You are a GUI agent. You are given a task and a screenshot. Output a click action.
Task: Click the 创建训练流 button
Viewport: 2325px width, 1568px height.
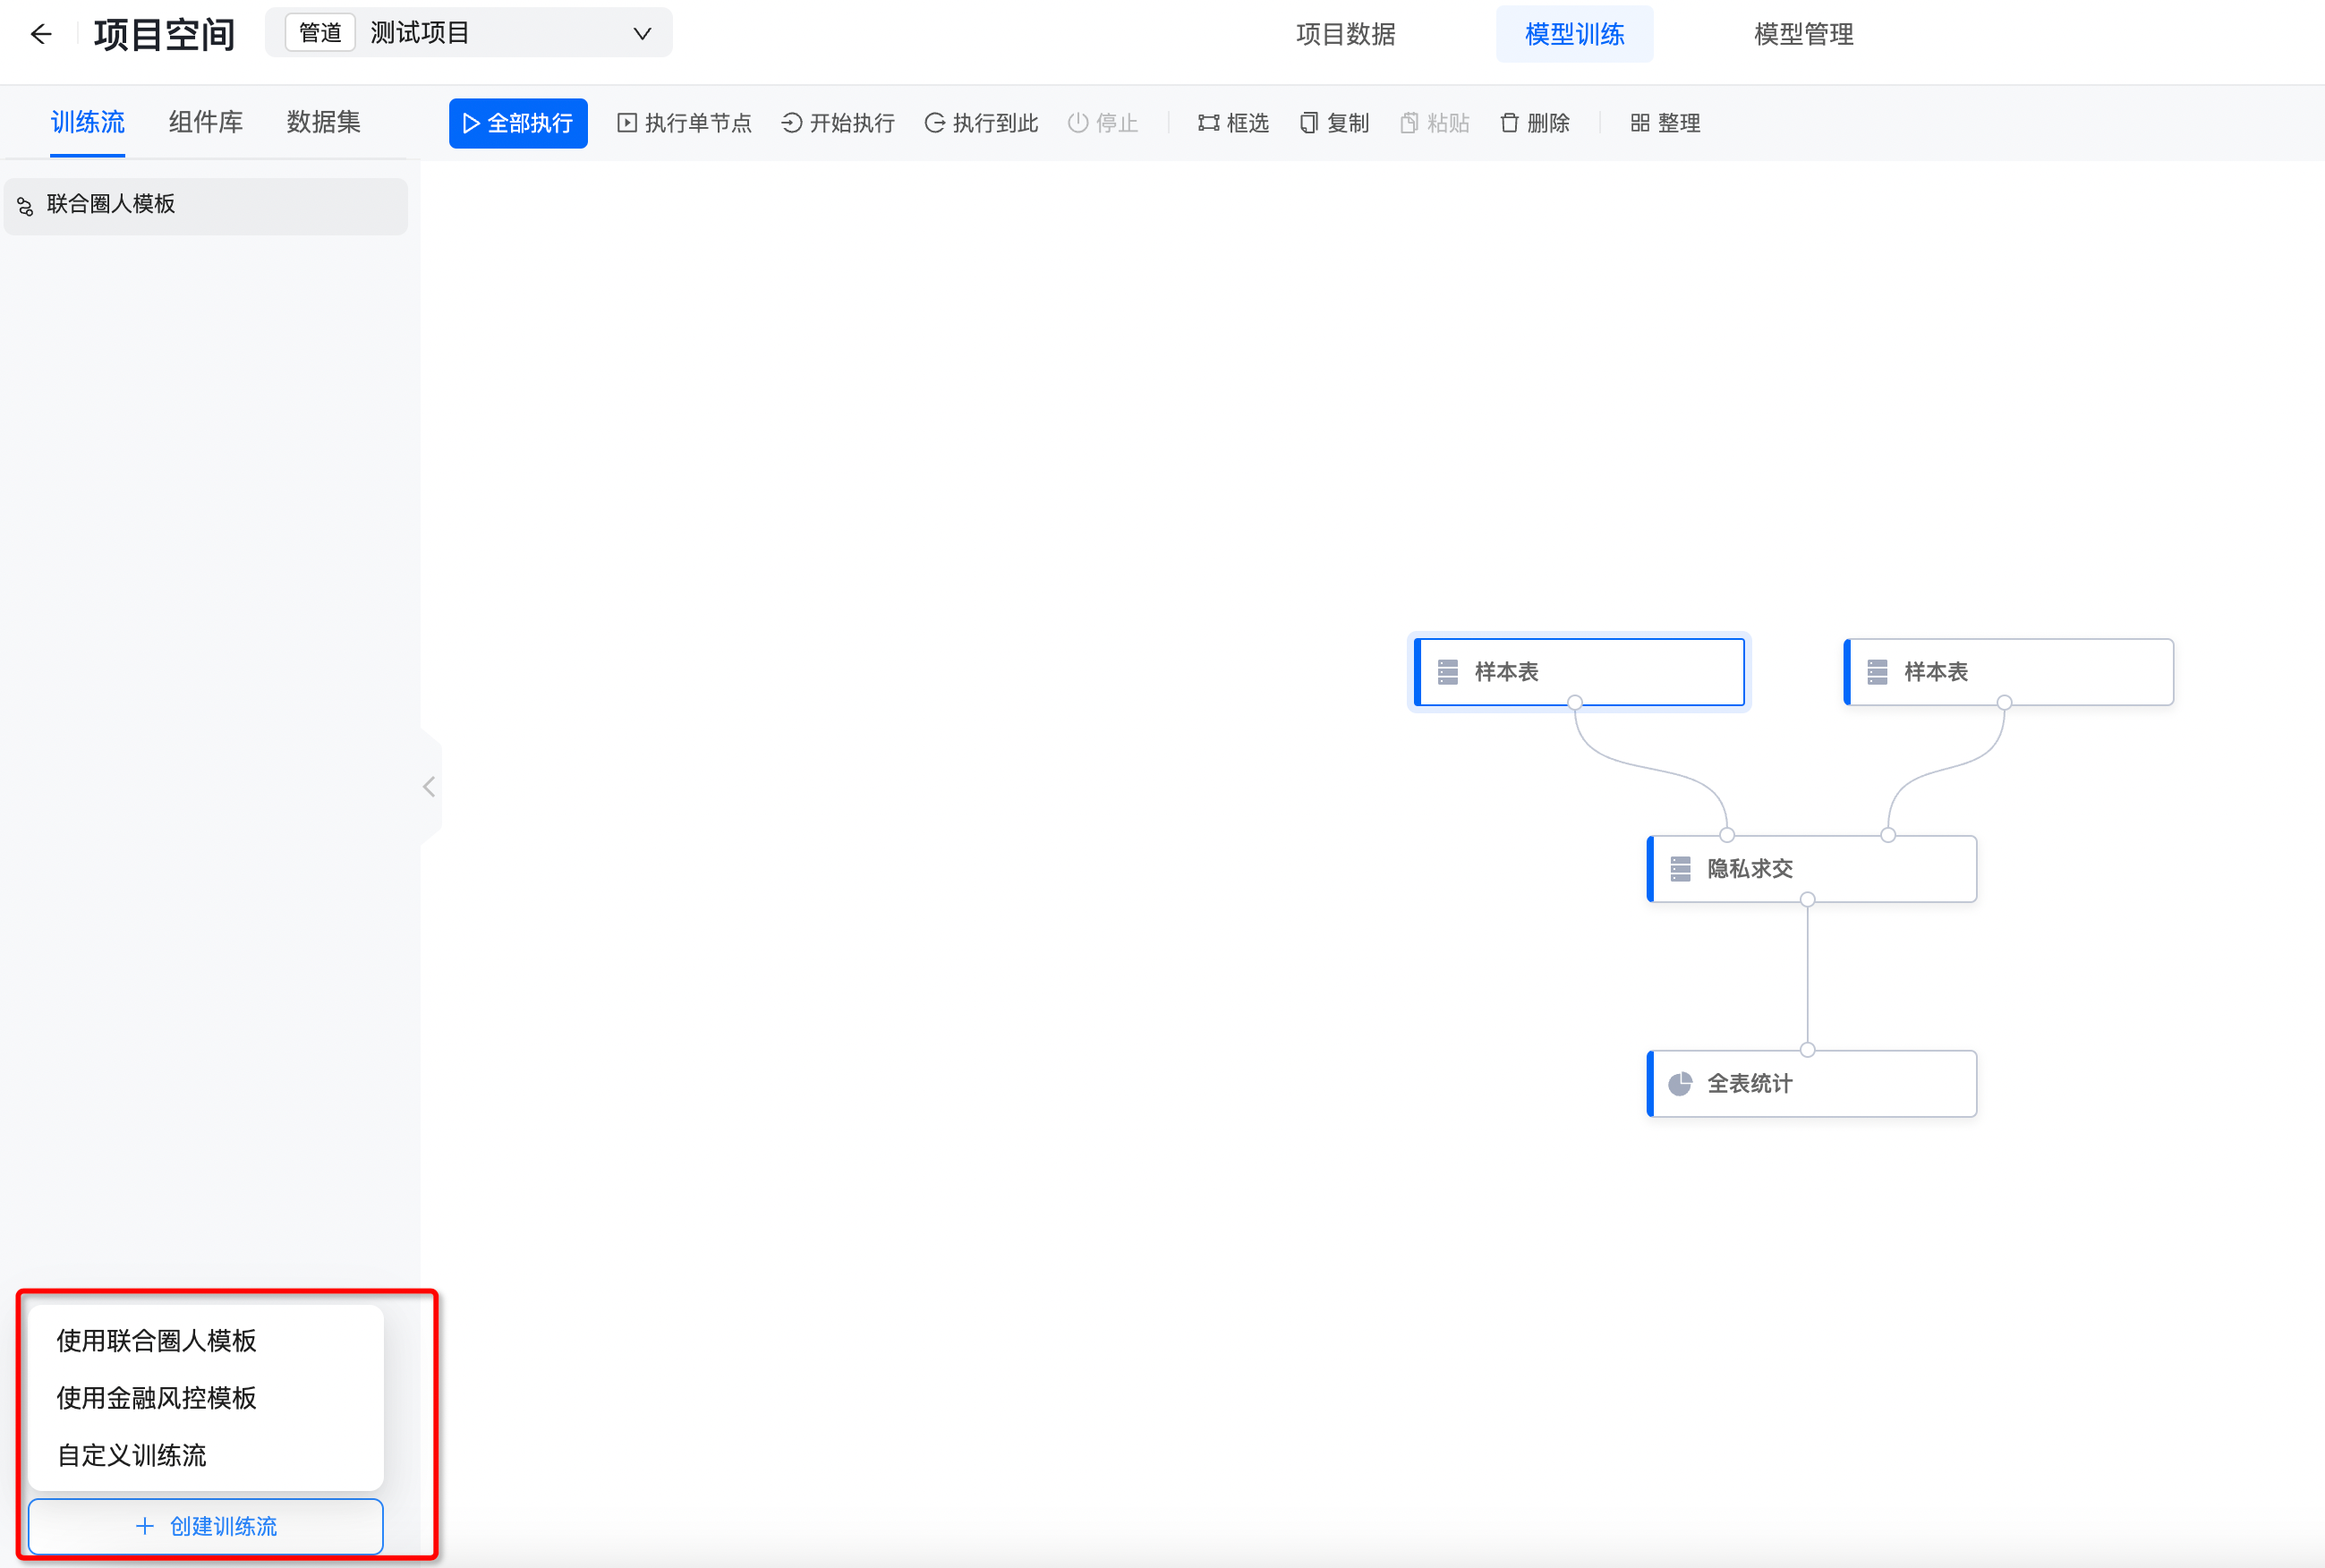[x=206, y=1526]
